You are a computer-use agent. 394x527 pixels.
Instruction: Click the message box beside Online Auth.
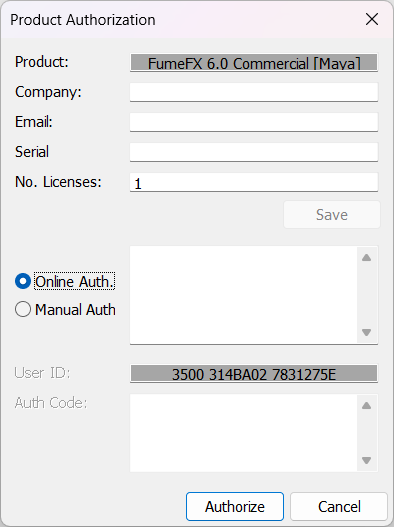[243, 295]
